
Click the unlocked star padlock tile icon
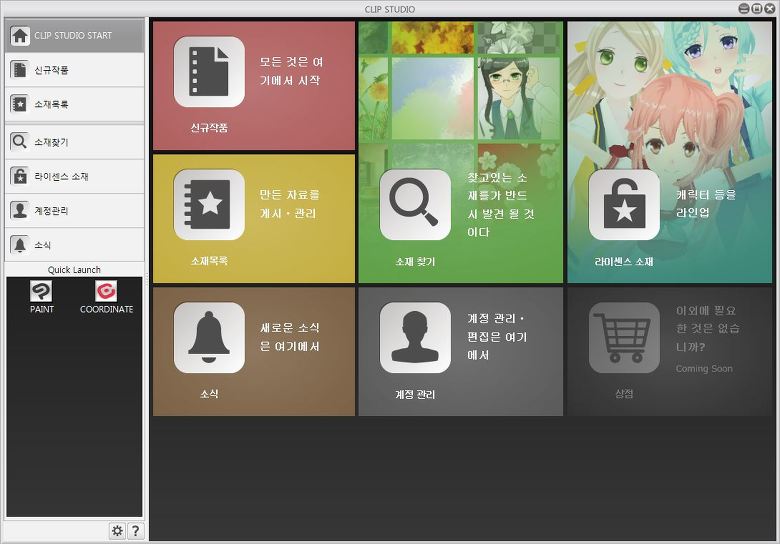click(624, 204)
